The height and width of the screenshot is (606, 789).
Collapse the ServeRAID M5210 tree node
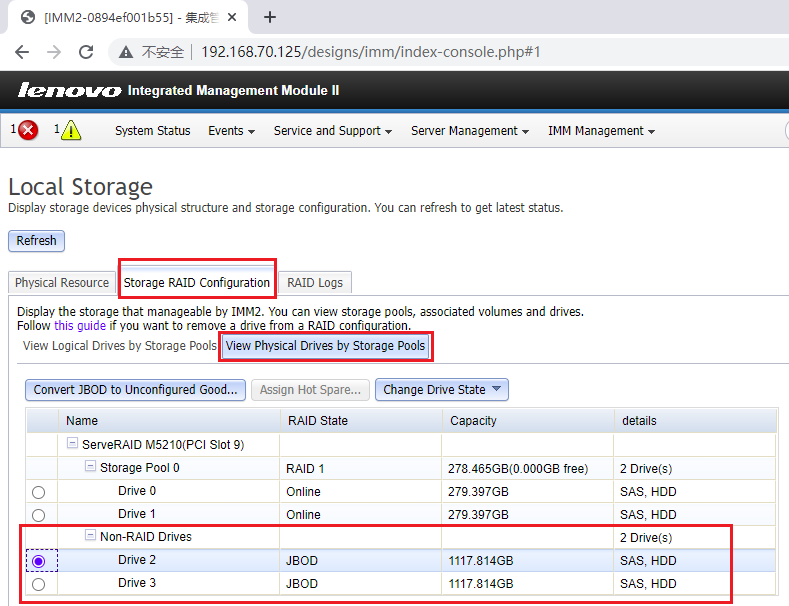[x=72, y=443]
